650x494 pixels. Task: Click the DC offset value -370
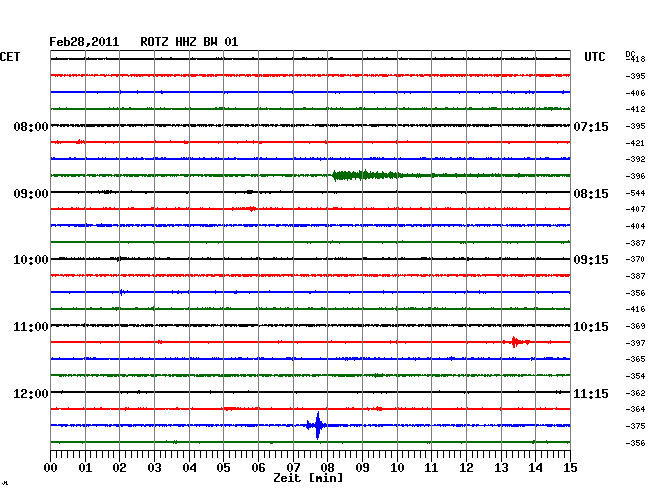[635, 259]
